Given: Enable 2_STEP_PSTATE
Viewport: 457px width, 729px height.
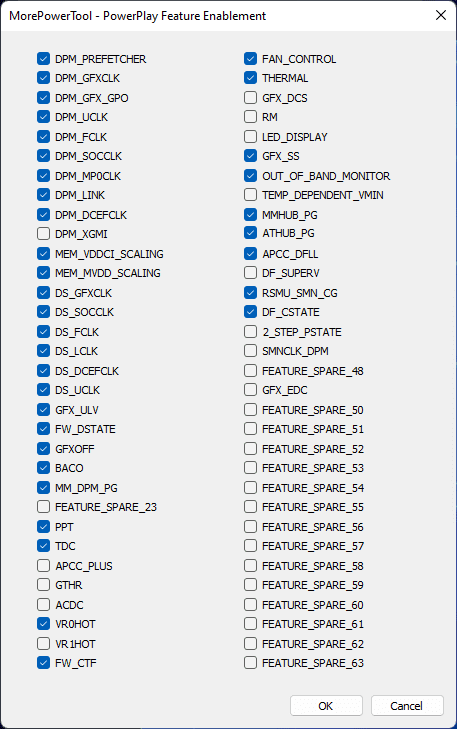Looking at the screenshot, I should pos(250,332).
